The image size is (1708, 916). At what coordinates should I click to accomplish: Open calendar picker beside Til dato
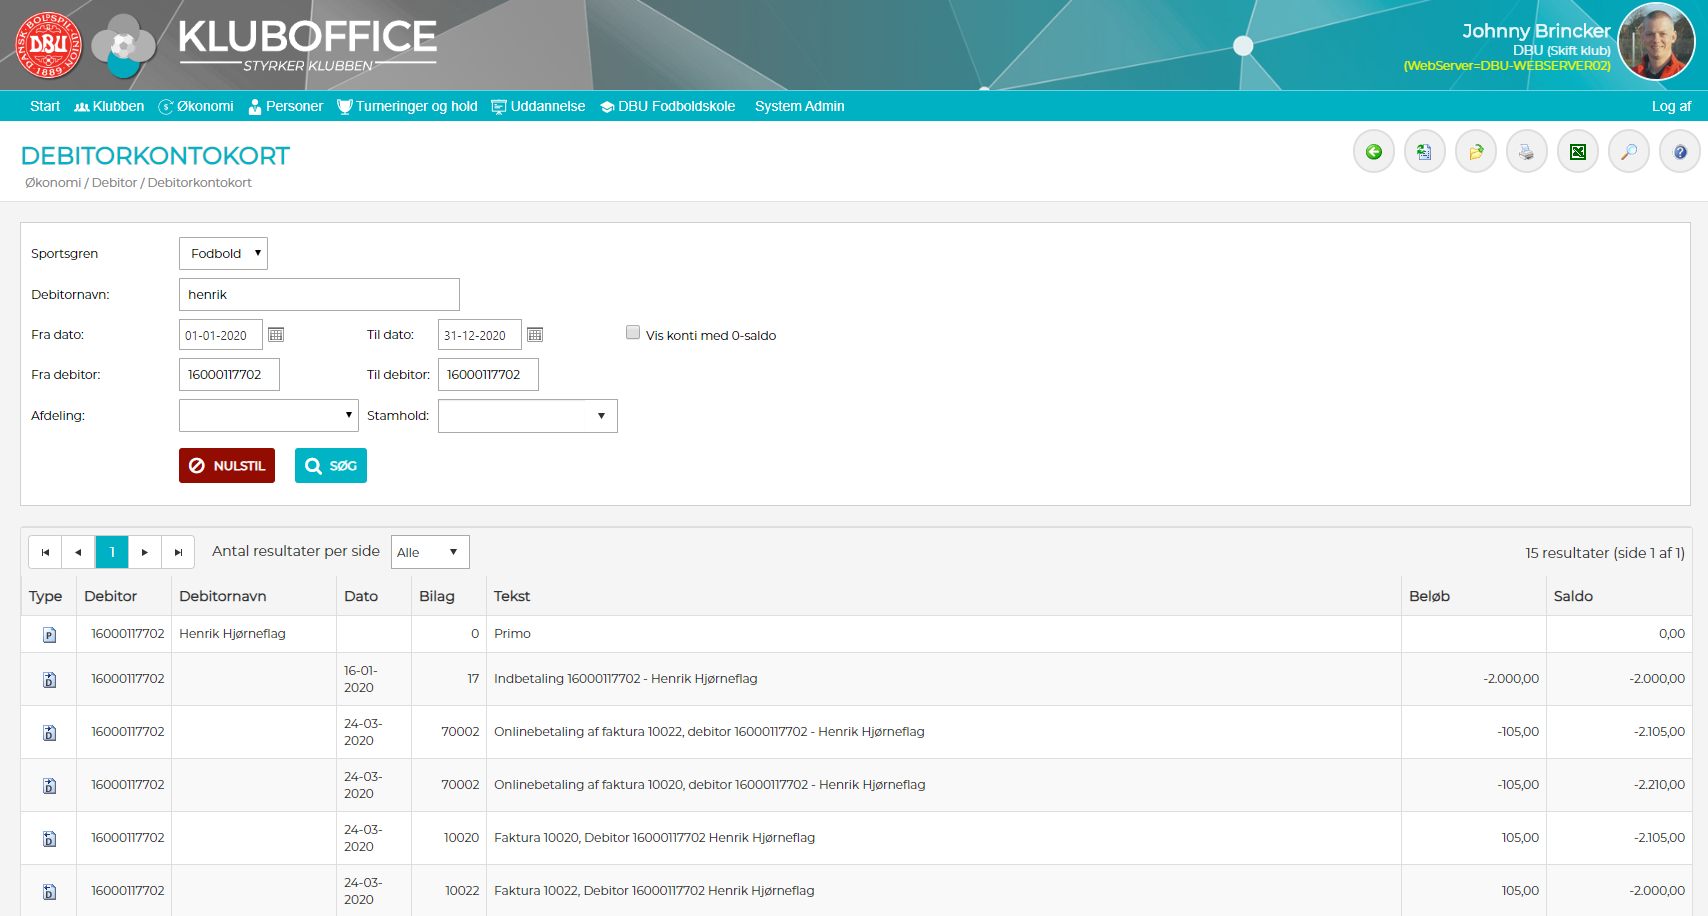(535, 335)
